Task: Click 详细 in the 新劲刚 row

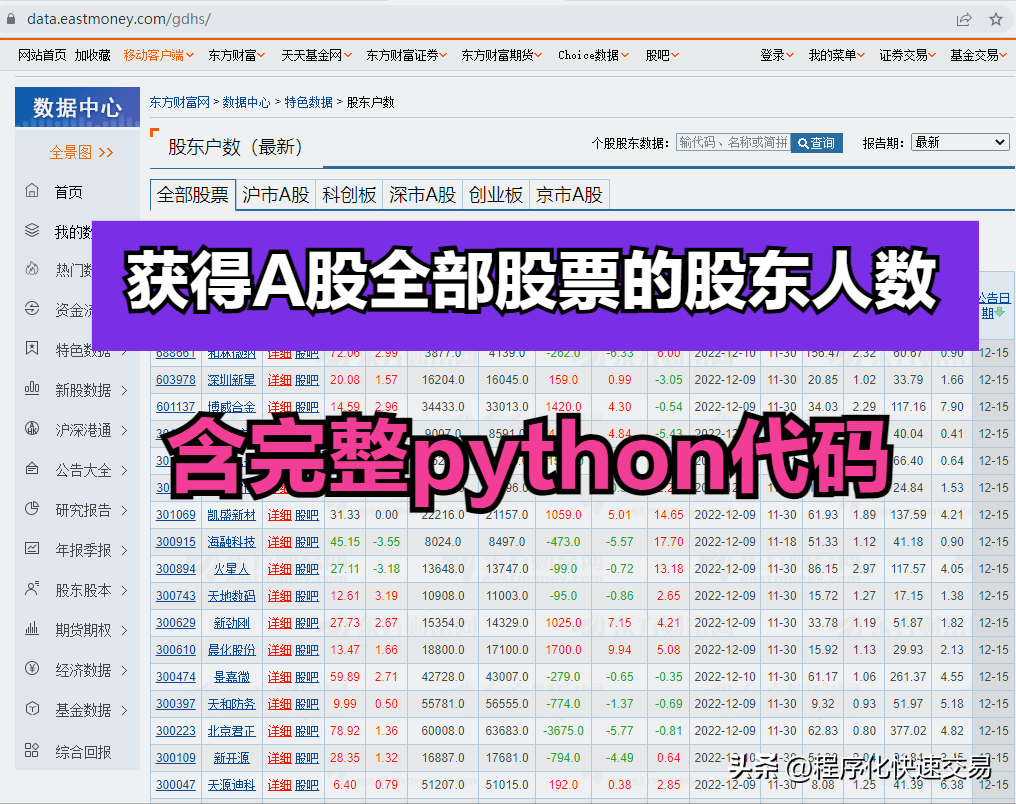Action: click(279, 623)
